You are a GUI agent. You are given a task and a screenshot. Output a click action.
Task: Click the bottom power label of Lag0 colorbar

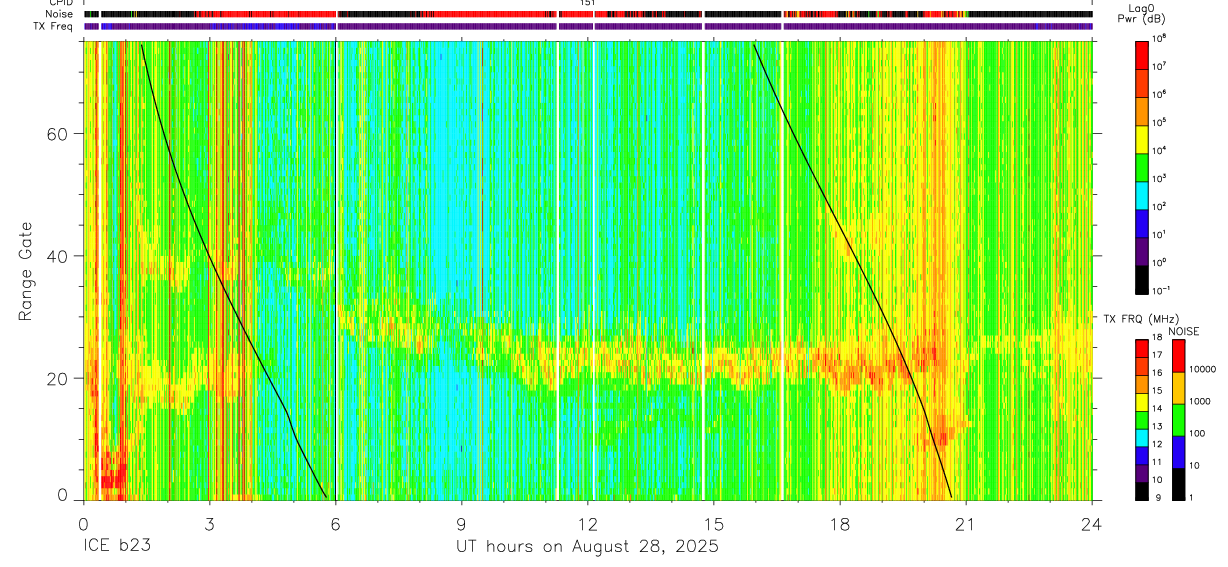tap(1163, 291)
